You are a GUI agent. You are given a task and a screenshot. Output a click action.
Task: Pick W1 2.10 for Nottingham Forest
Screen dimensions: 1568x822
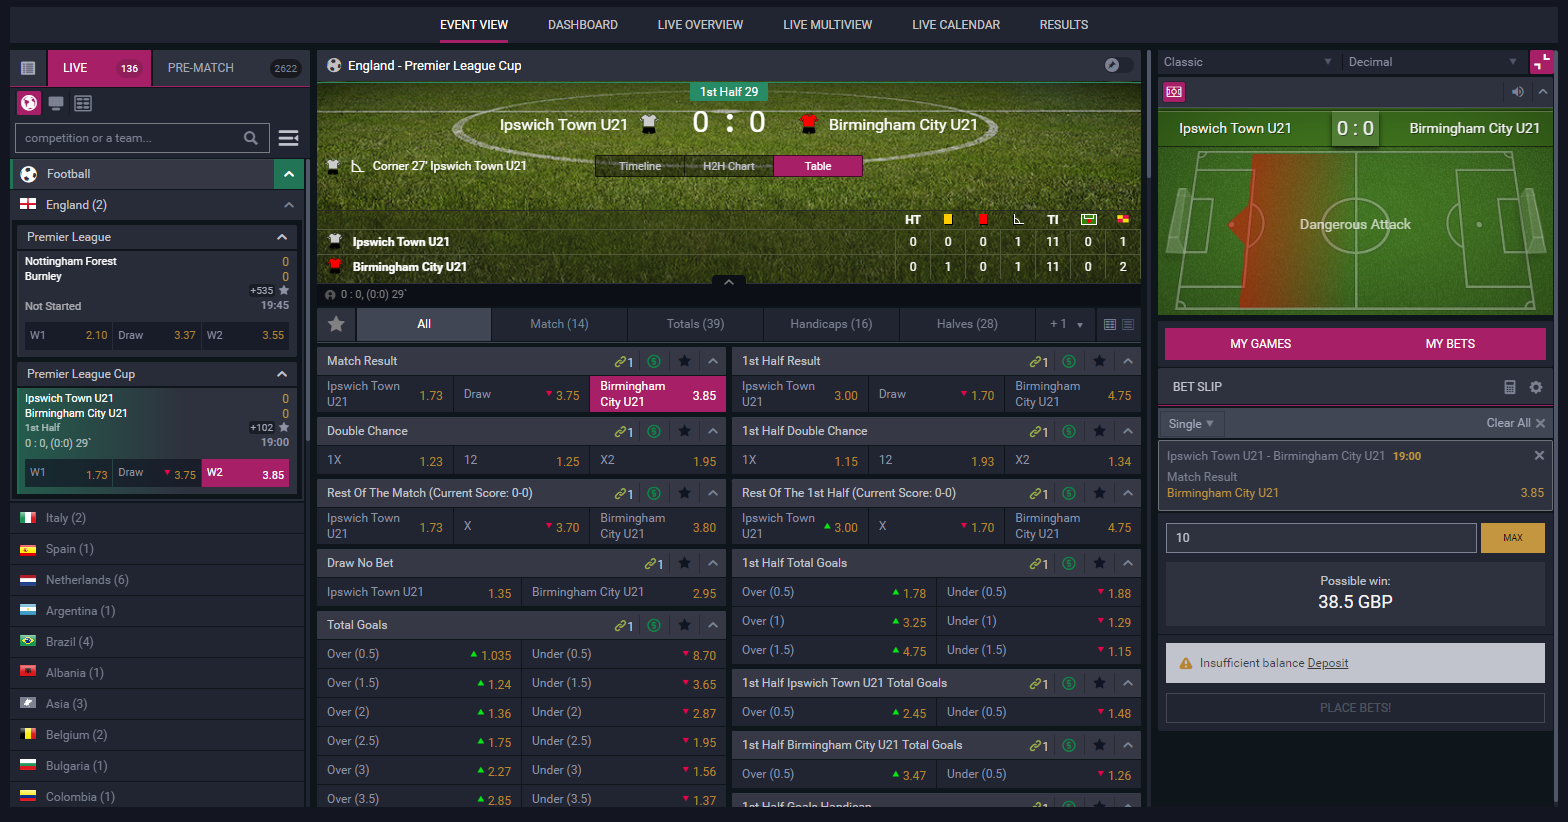(68, 335)
